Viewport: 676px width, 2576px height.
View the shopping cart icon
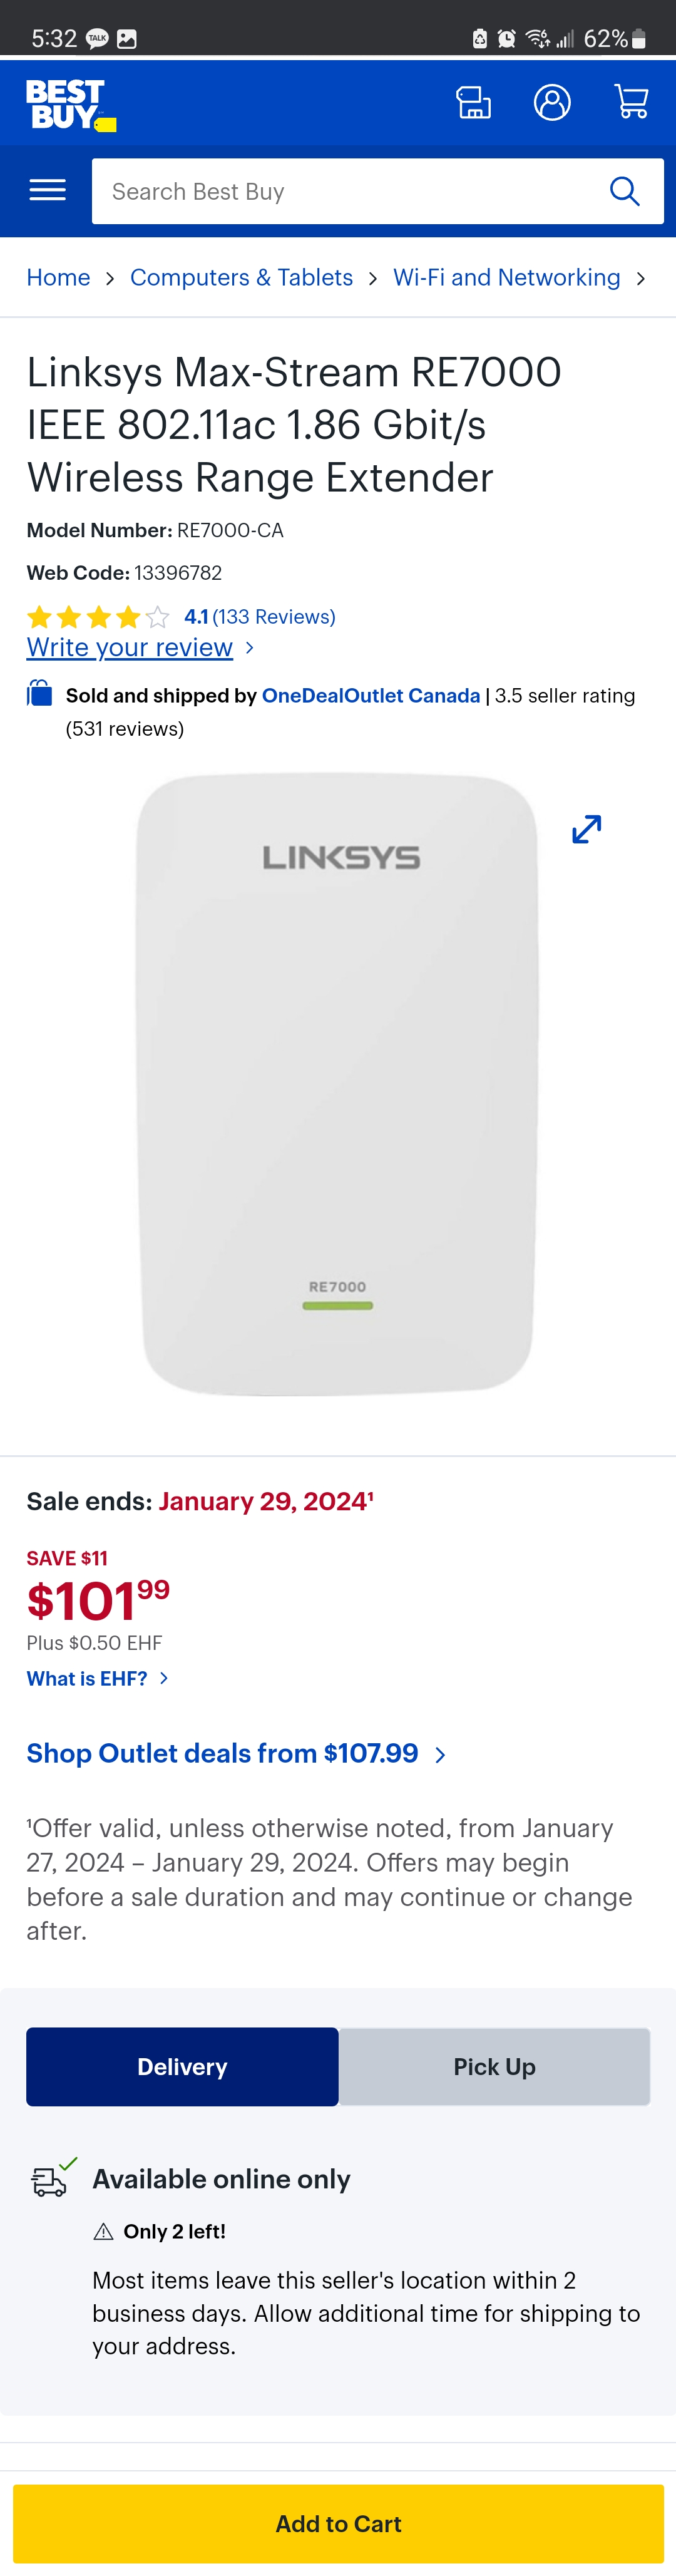[x=631, y=102]
